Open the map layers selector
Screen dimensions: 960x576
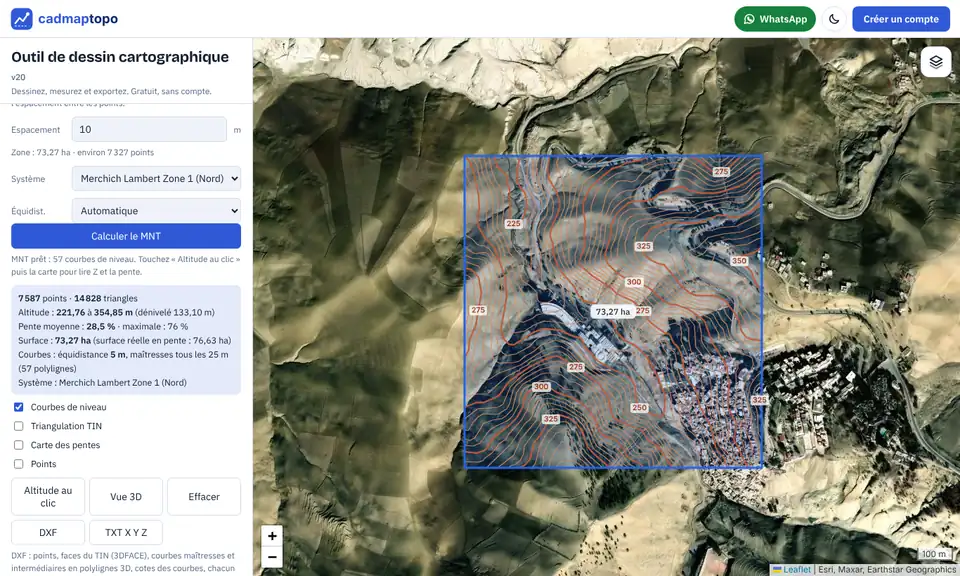point(936,62)
